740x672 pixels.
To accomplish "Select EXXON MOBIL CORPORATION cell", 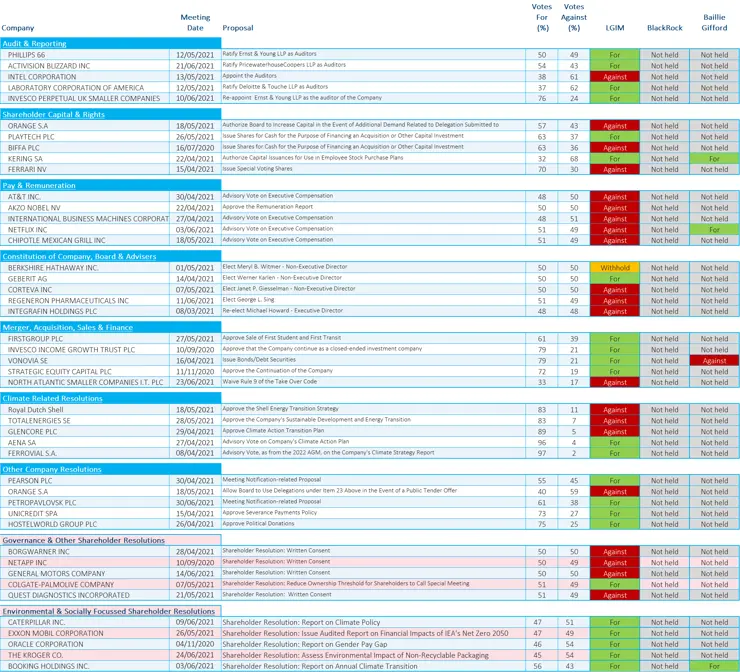I will pos(85,633).
